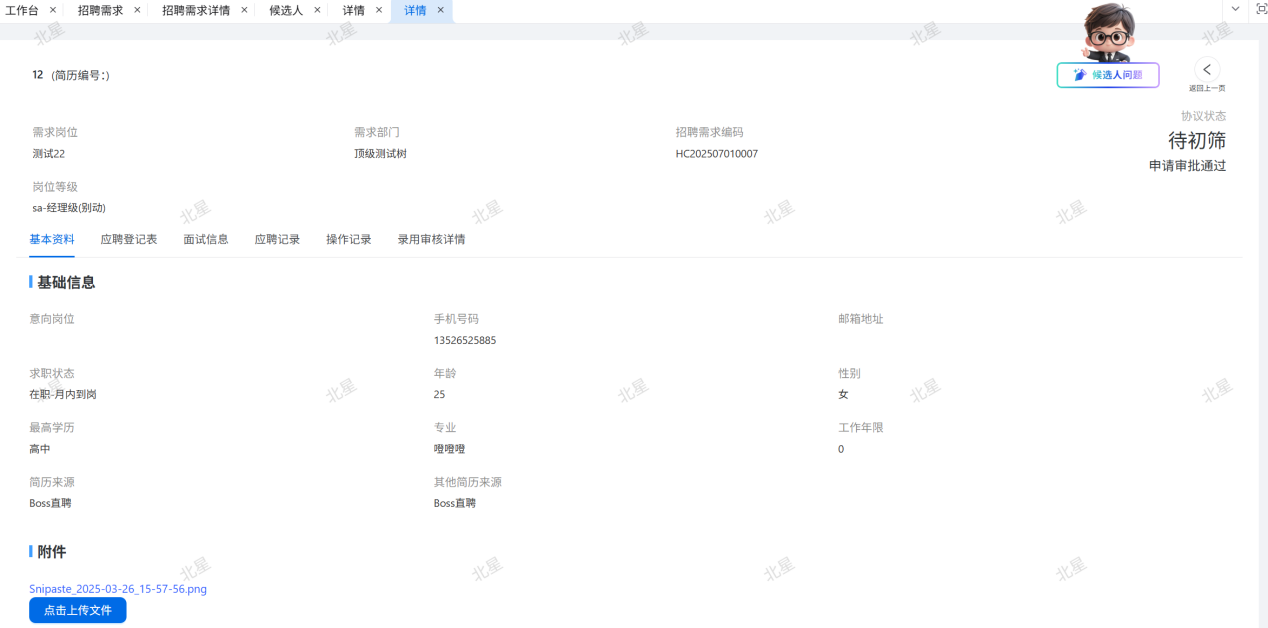
Task: Switch to the 工作台 tab
Action: pos(22,10)
